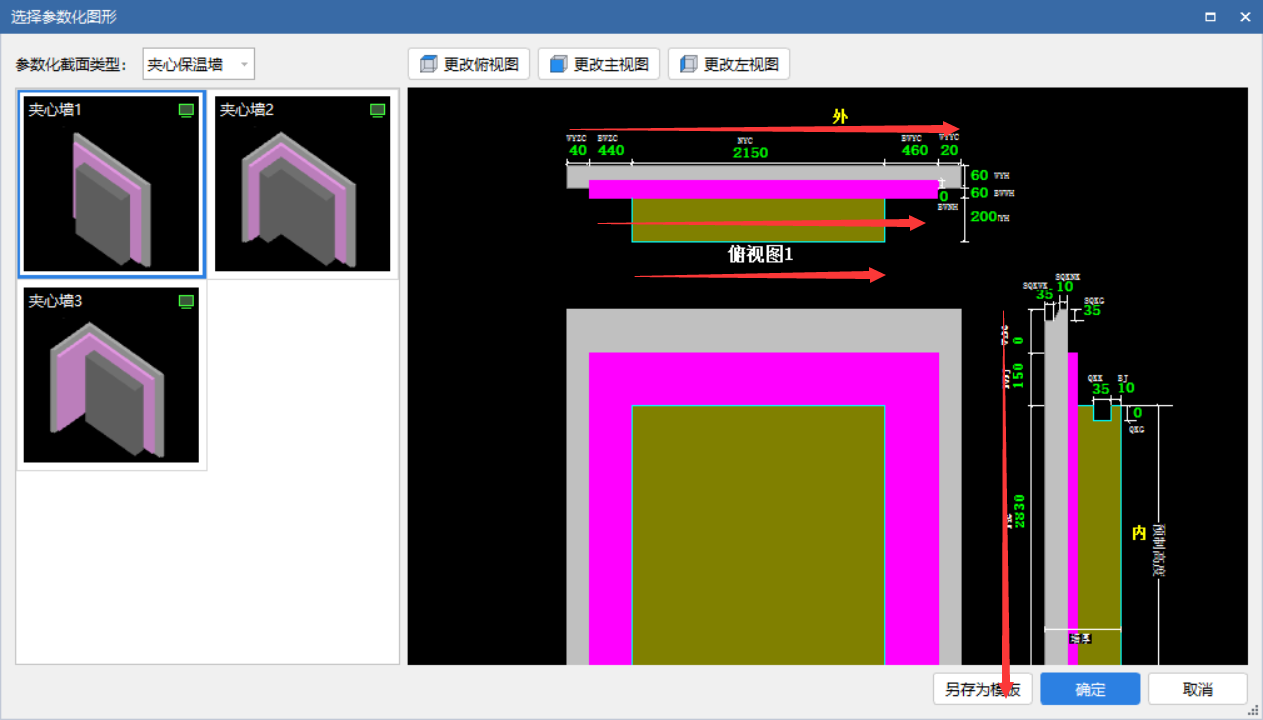
Task: Click the QKK value 35
Action: point(1101,389)
